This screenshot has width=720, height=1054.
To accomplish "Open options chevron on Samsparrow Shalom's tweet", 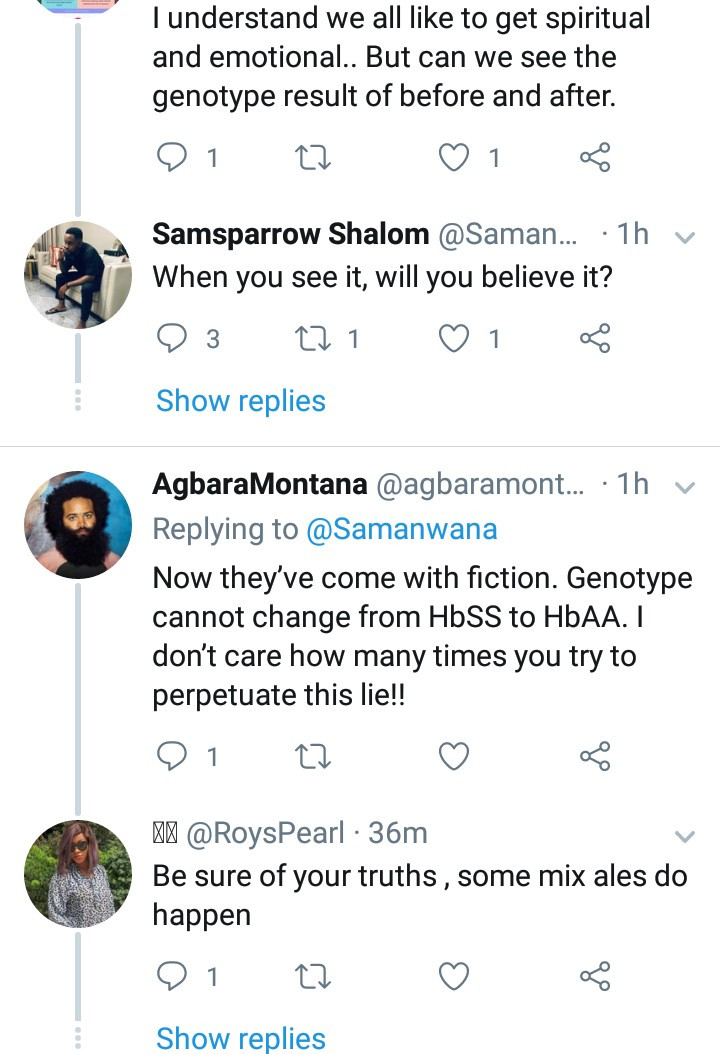I will pyautogui.click(x=684, y=237).
